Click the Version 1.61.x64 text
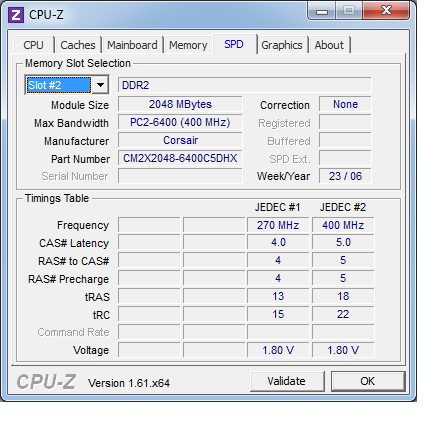 [129, 383]
